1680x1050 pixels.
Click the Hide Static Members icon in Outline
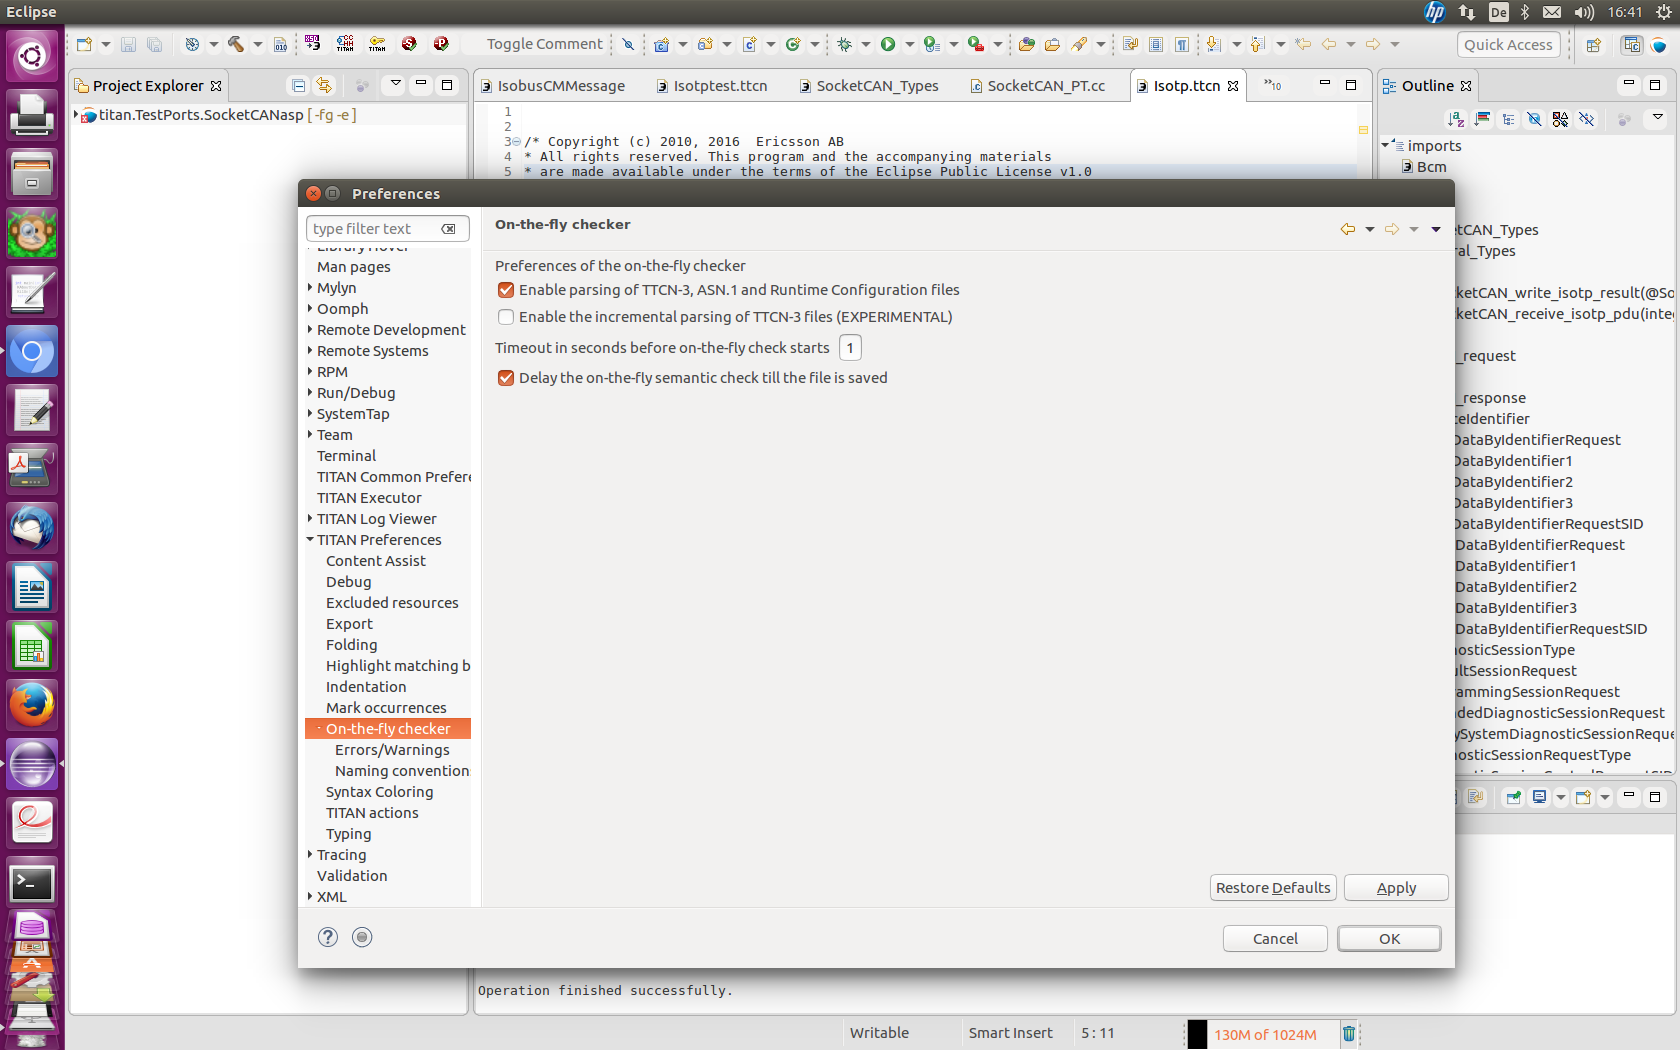(x=1534, y=119)
